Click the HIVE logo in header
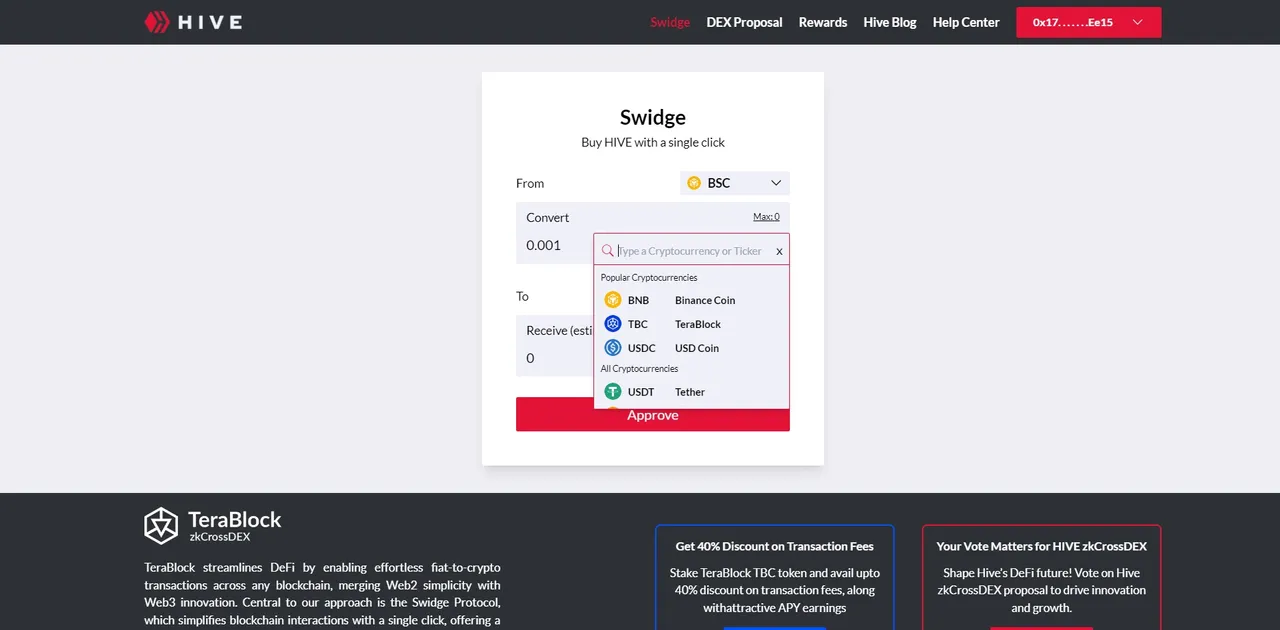1280x630 pixels. [x=193, y=22]
